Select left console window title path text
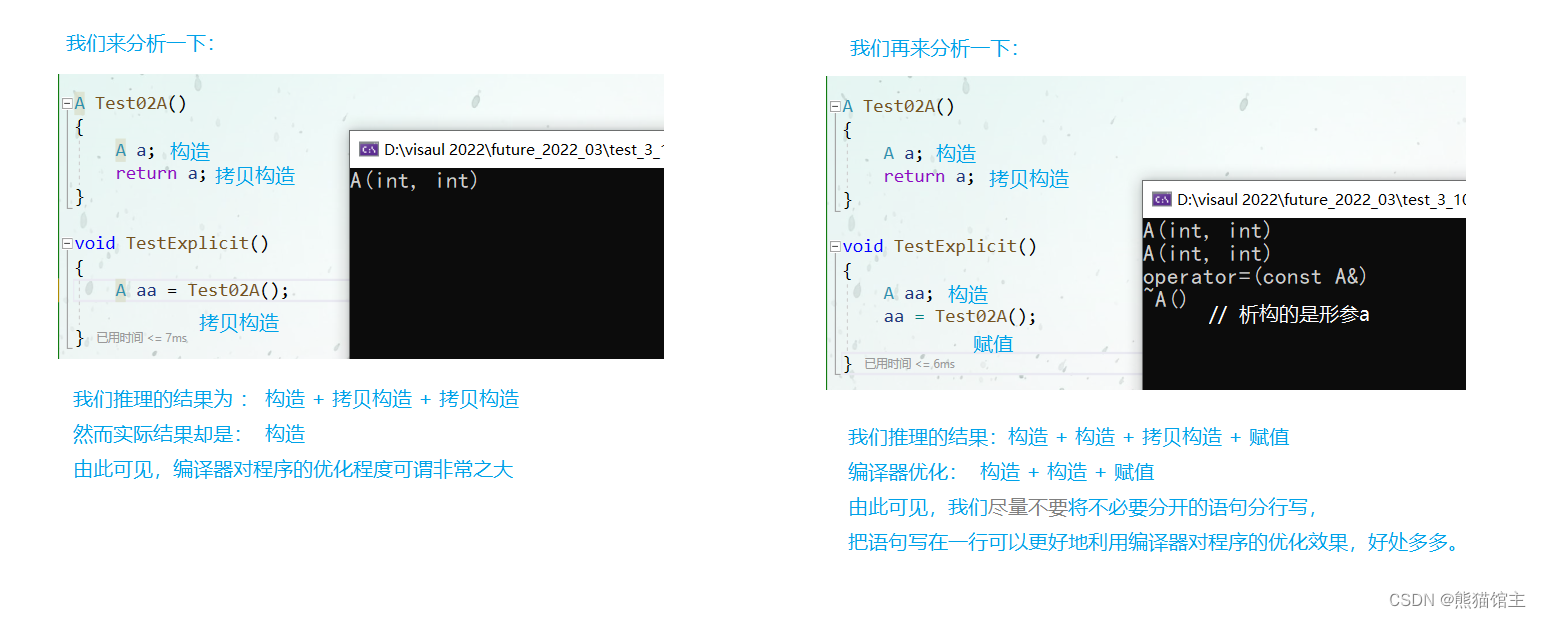The image size is (1541, 618). [524, 149]
